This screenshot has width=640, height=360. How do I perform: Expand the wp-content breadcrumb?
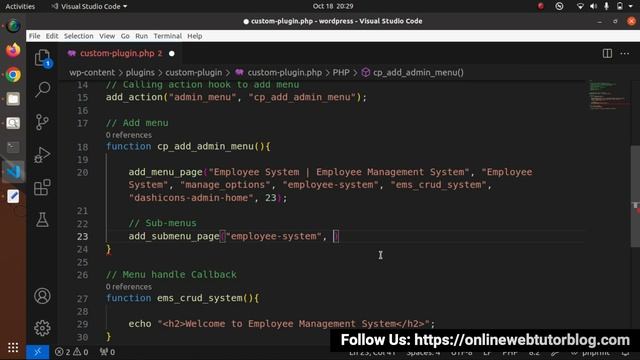coord(92,73)
